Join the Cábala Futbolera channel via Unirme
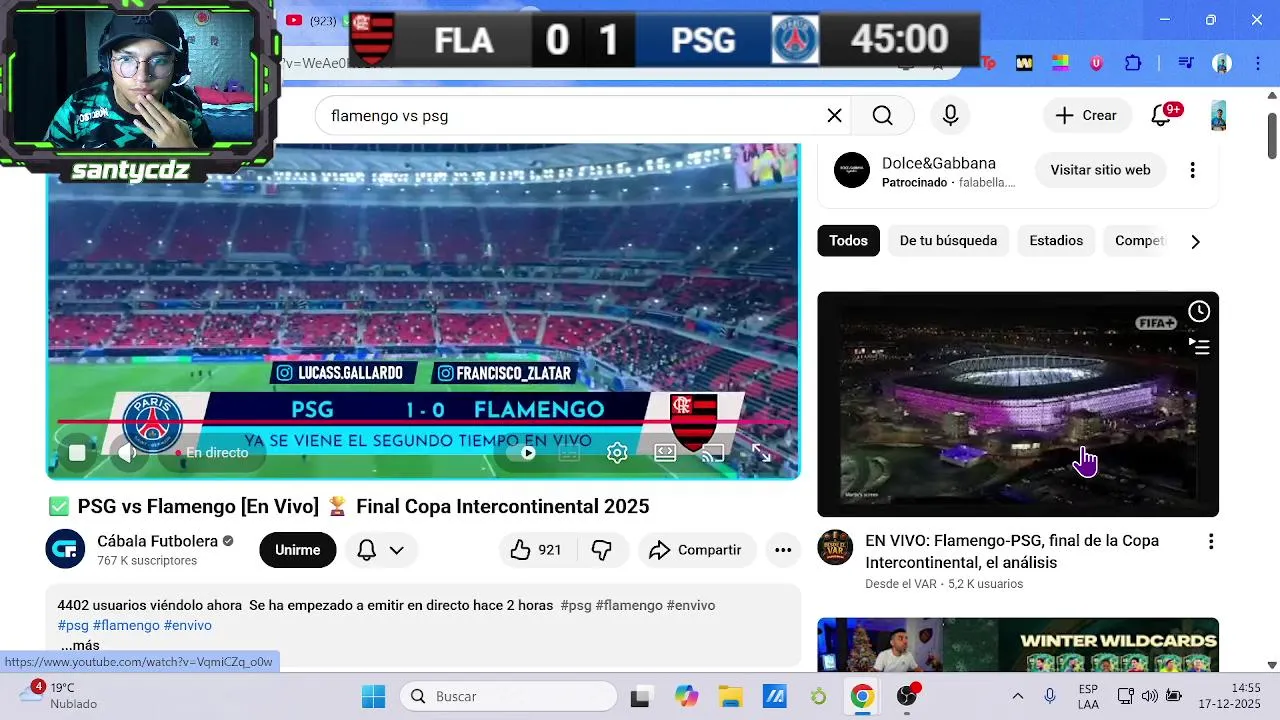1280x720 pixels. pos(298,550)
